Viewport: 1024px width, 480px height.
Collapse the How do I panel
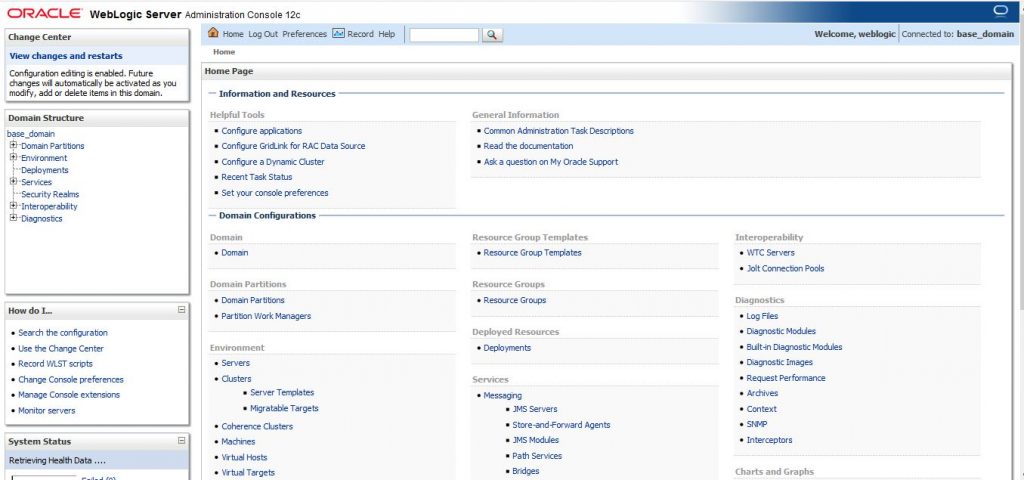(181, 310)
